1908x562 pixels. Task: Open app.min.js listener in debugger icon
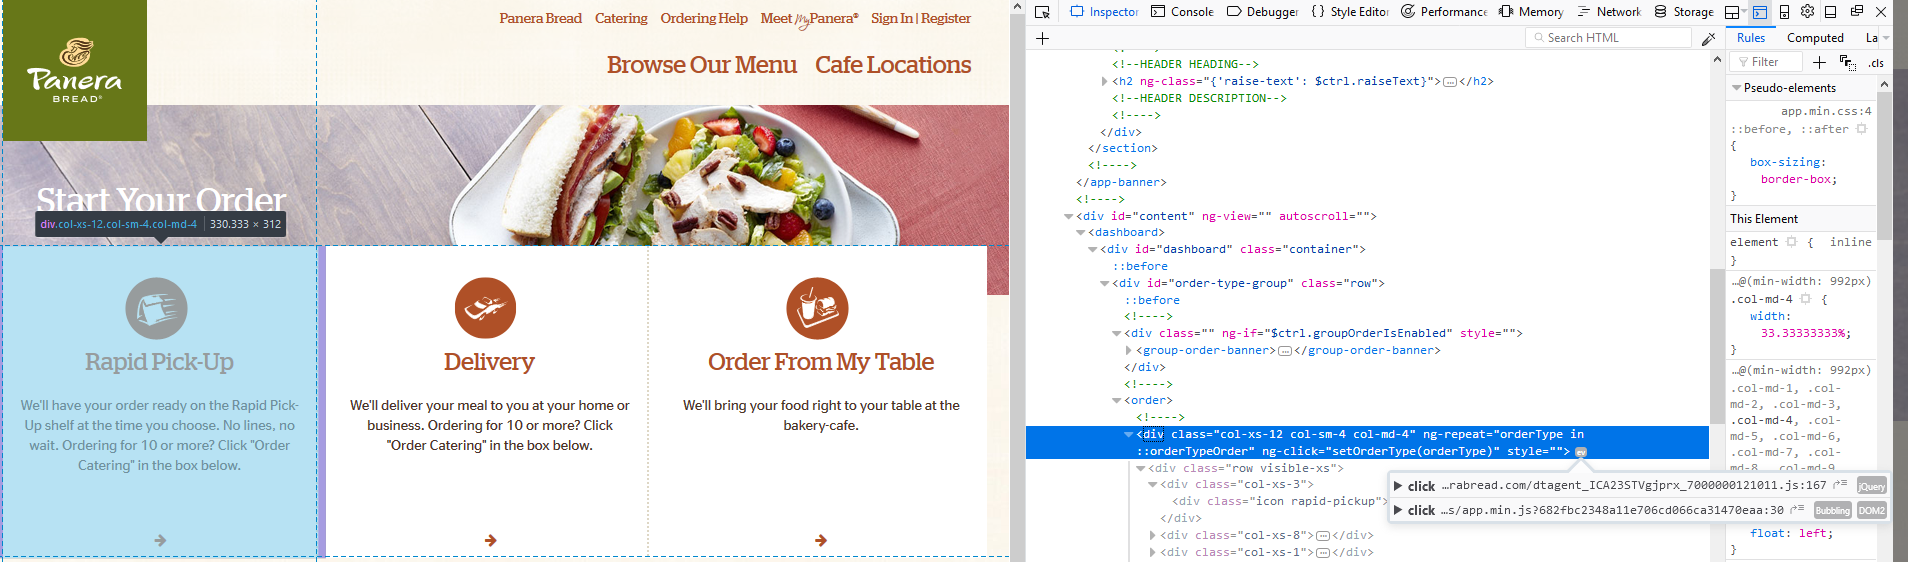pos(1798,509)
